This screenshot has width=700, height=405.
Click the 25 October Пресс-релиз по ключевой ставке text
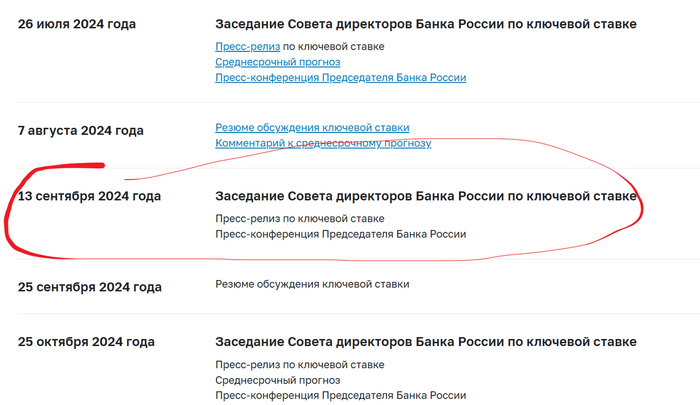point(300,365)
